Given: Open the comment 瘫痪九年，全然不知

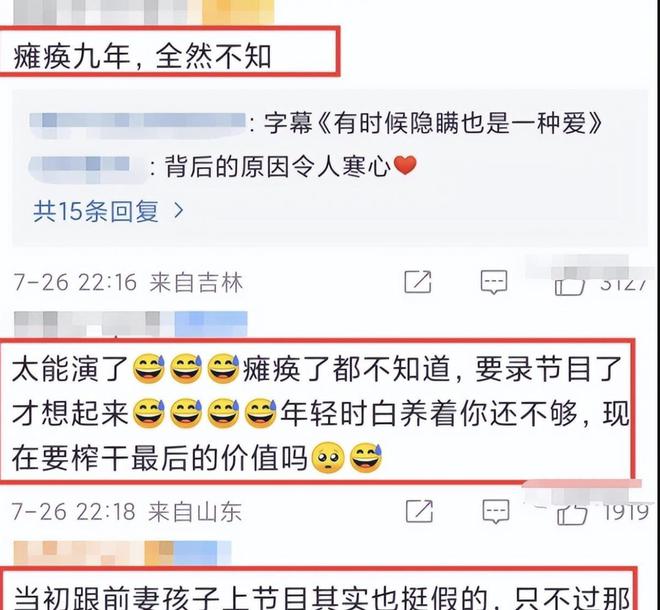Looking at the screenshot, I should pyautogui.click(x=142, y=56).
